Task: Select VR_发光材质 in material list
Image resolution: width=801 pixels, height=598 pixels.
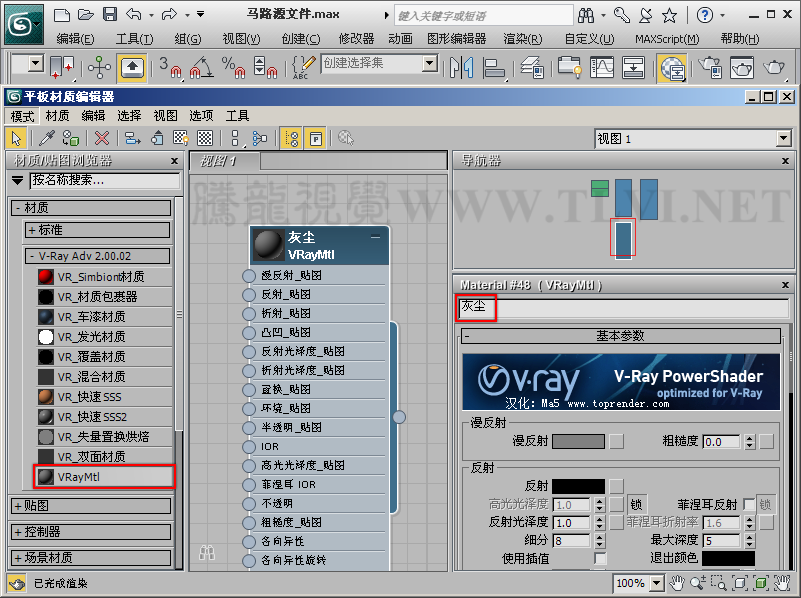Action: pos(104,337)
